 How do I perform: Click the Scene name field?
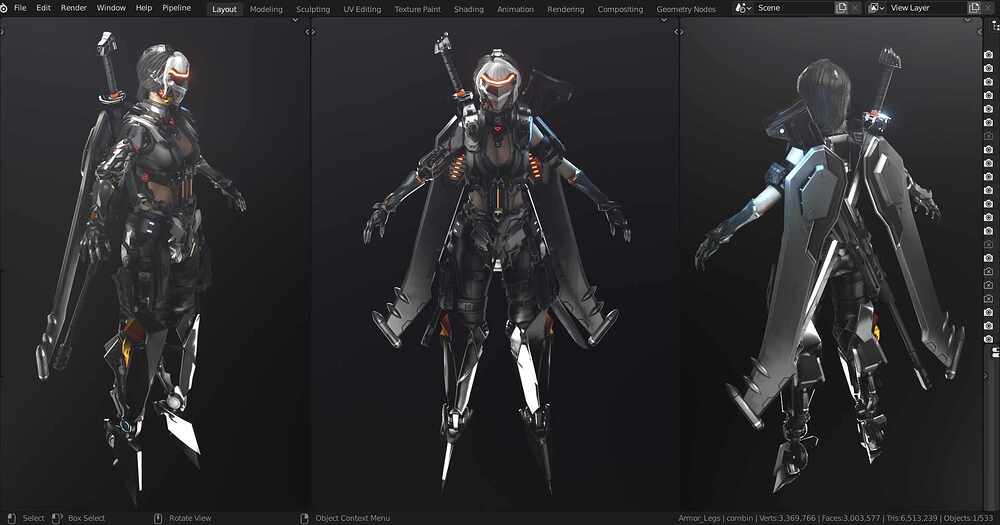[x=794, y=8]
